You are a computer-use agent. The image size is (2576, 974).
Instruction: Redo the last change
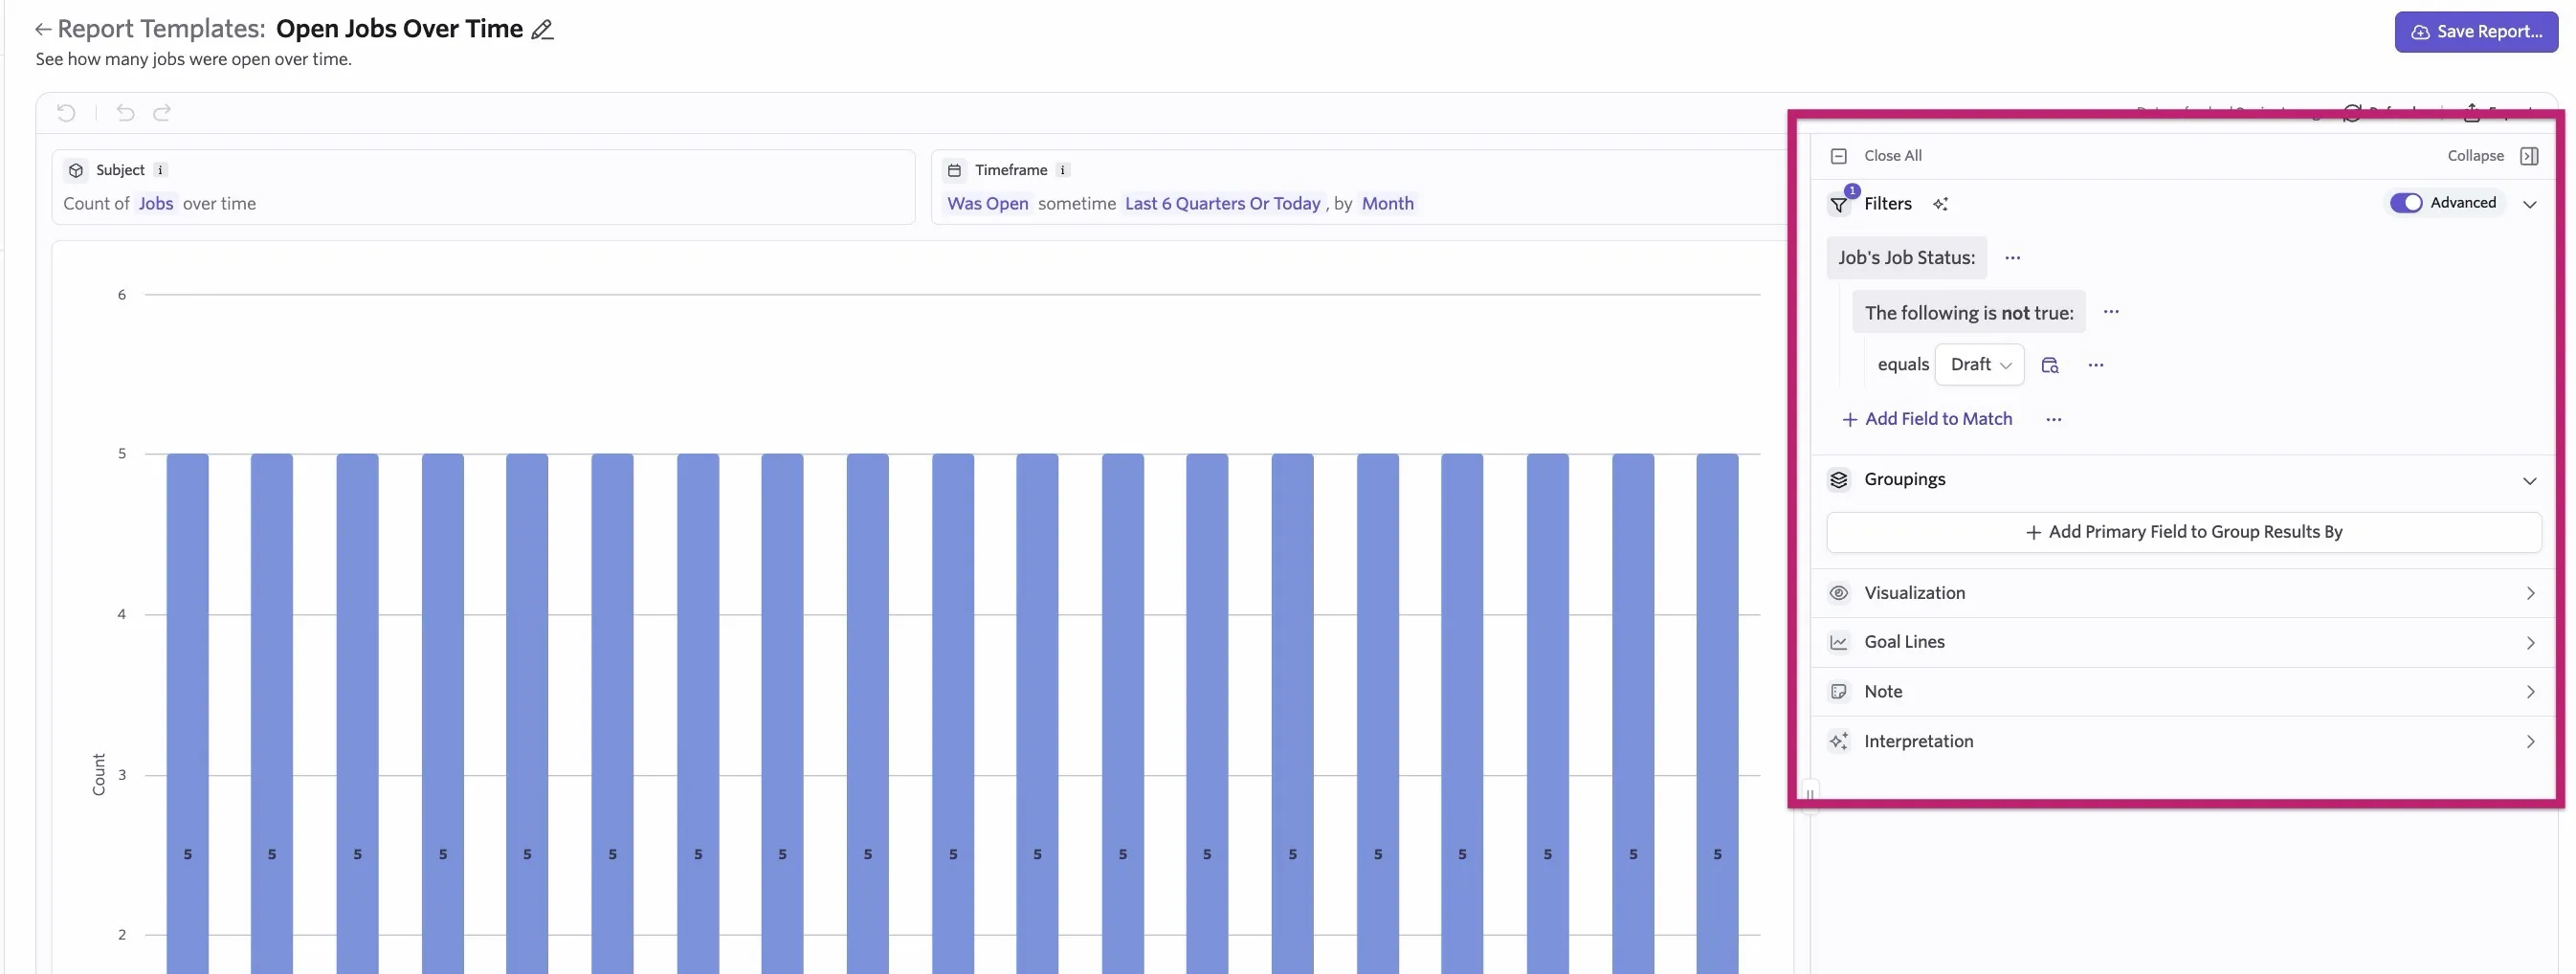[x=162, y=113]
